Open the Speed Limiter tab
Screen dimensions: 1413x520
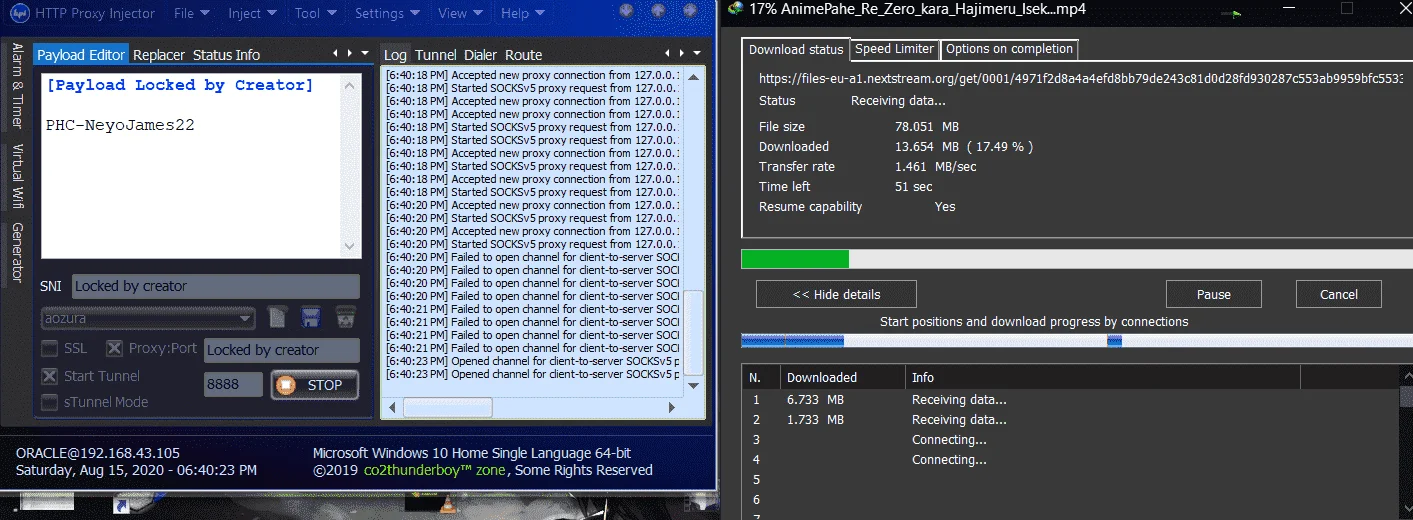[894, 49]
